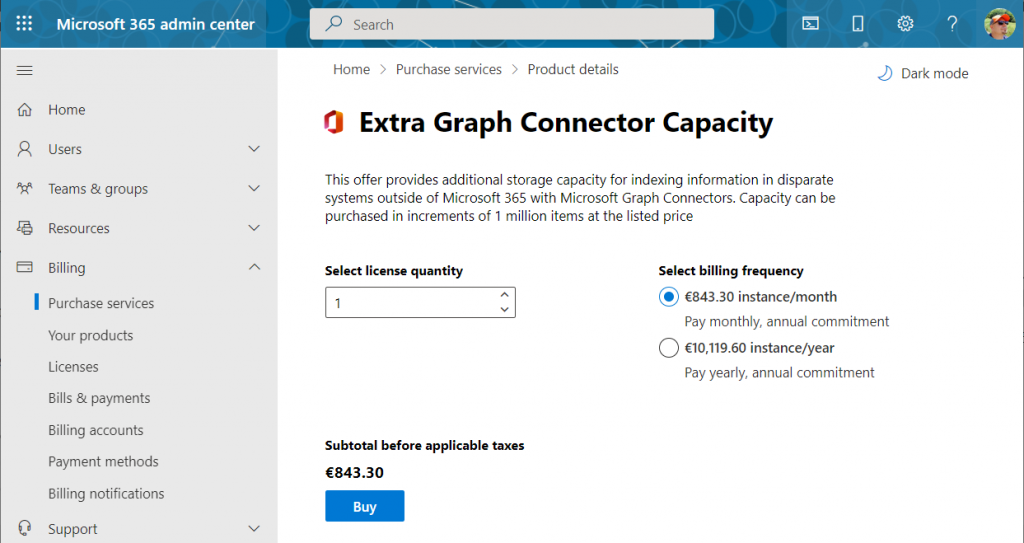Click the Billing card icon

25,267
